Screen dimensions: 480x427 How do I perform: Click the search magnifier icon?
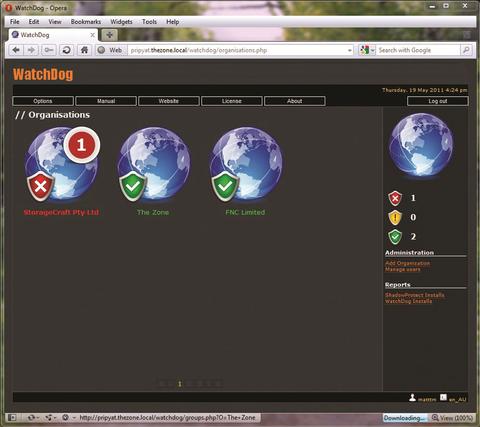466,50
